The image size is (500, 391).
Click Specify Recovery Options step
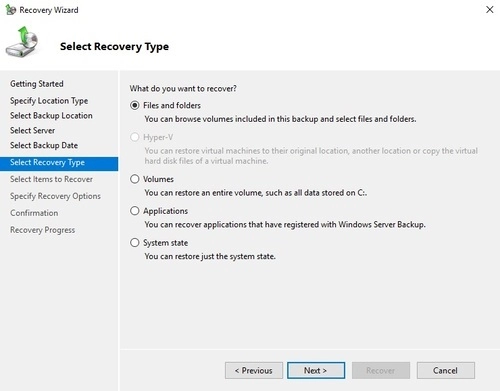pyautogui.click(x=55, y=196)
